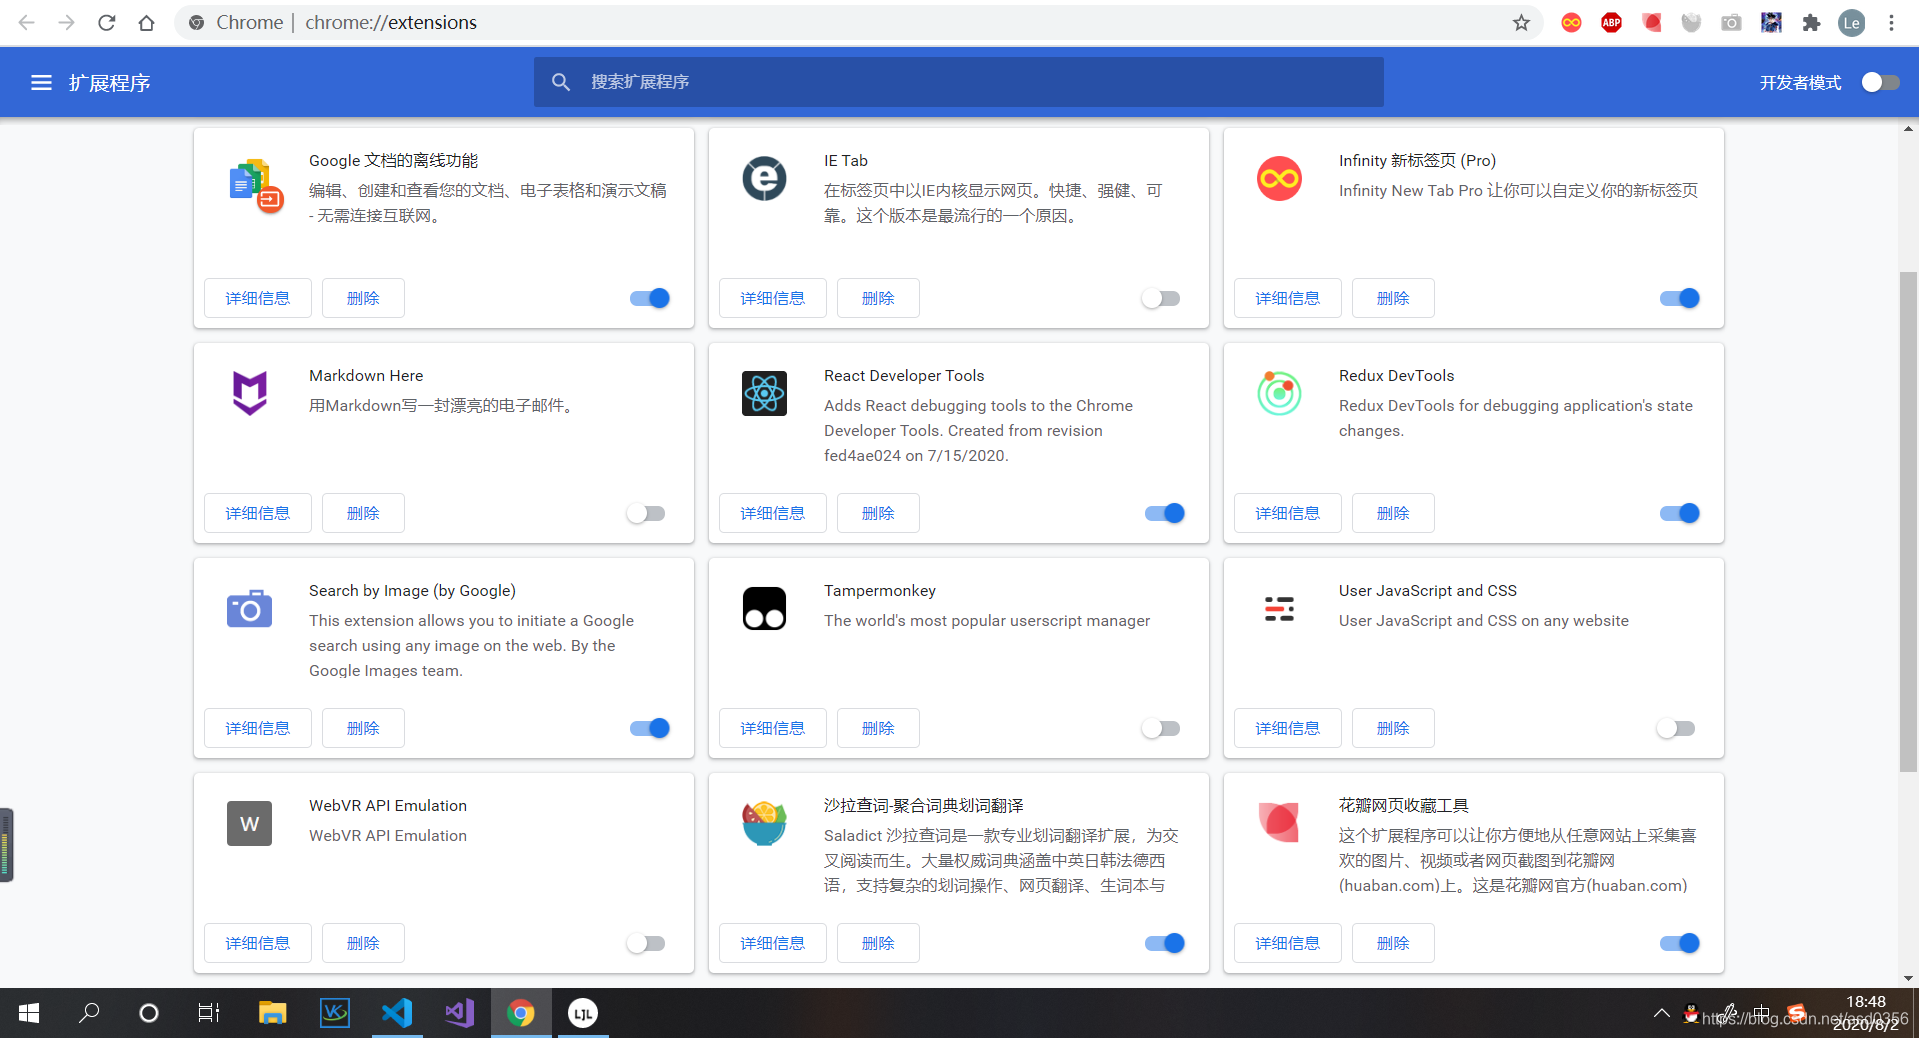Open details for React Developer Tools
The height and width of the screenshot is (1038, 1919).
coord(773,513)
